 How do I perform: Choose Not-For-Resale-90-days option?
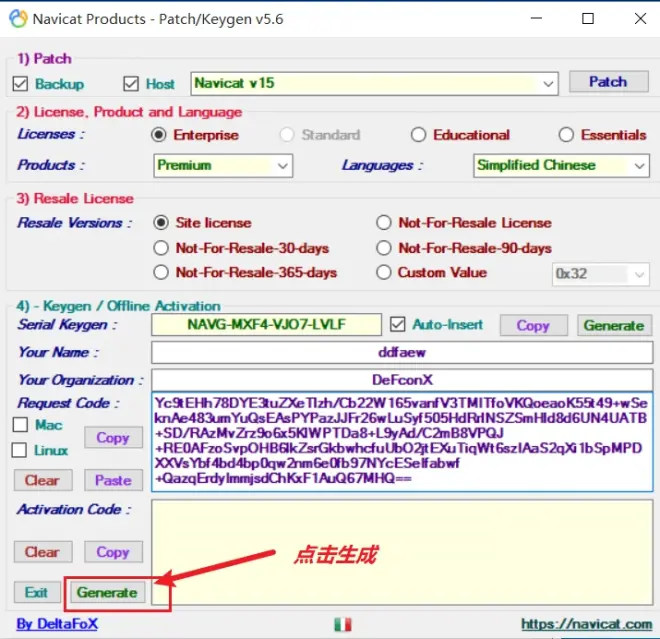coord(383,248)
